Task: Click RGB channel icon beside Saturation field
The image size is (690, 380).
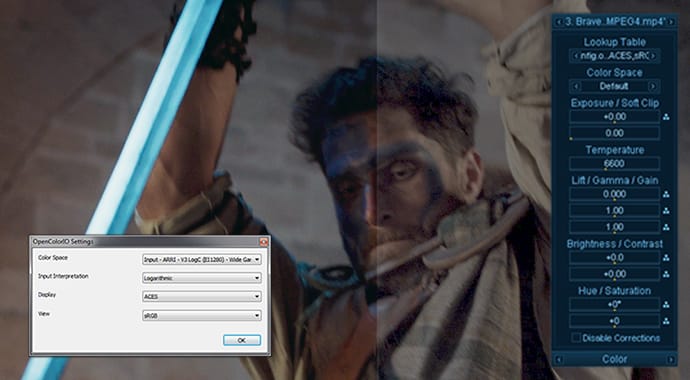Action: tap(666, 322)
